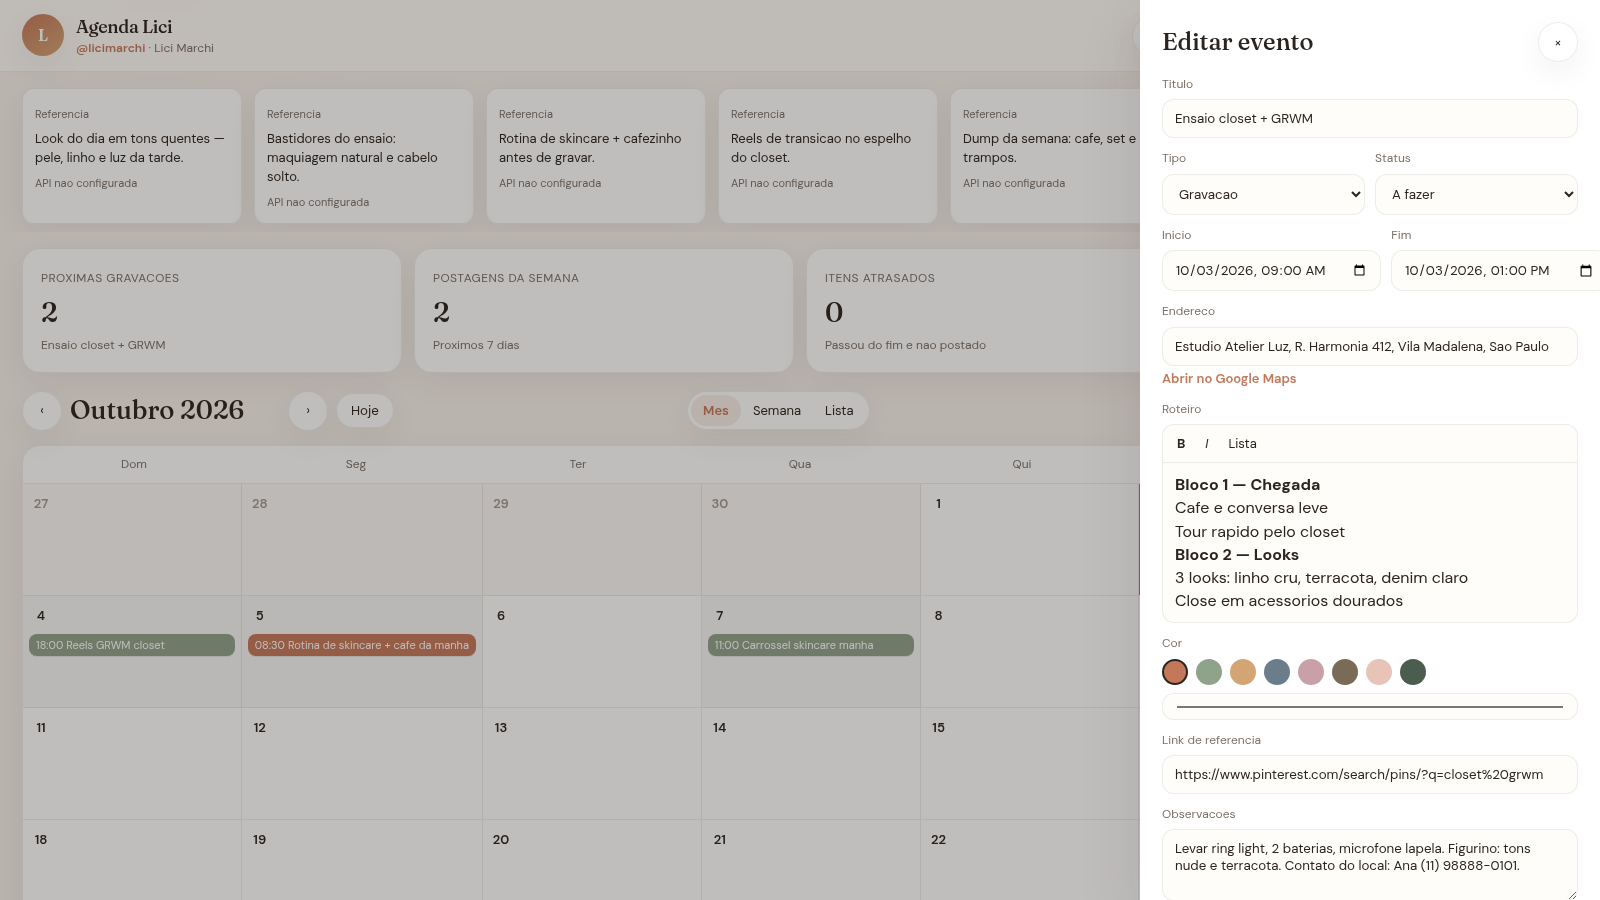The height and width of the screenshot is (900, 1600).
Task: Open the Status dropdown showing A fazer
Action: click(1476, 195)
